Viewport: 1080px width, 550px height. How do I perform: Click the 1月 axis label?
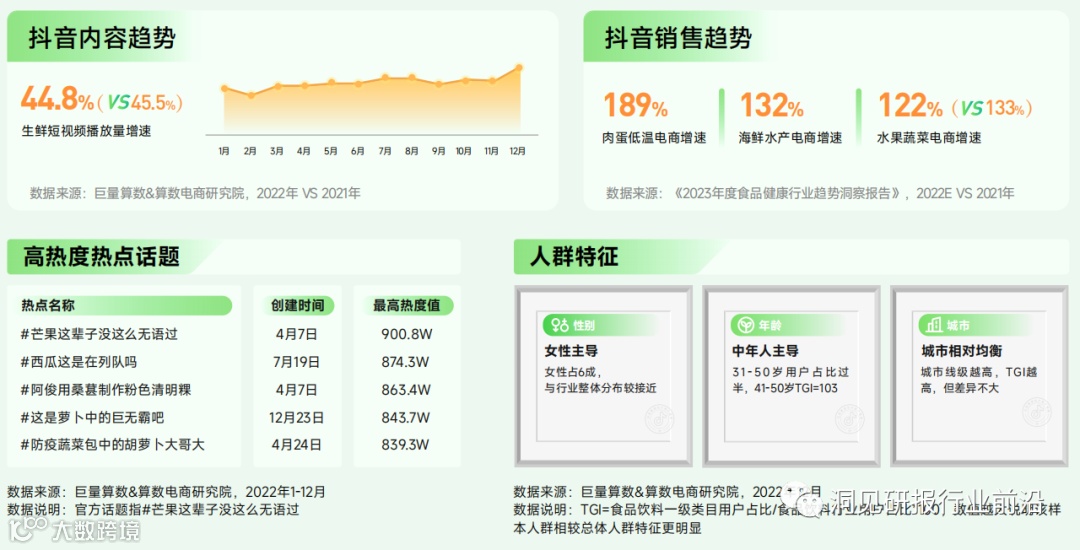click(x=225, y=151)
